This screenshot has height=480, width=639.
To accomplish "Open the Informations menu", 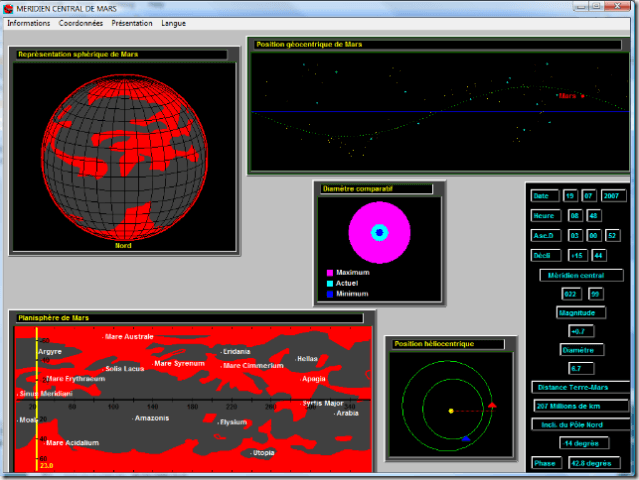I will click(28, 22).
